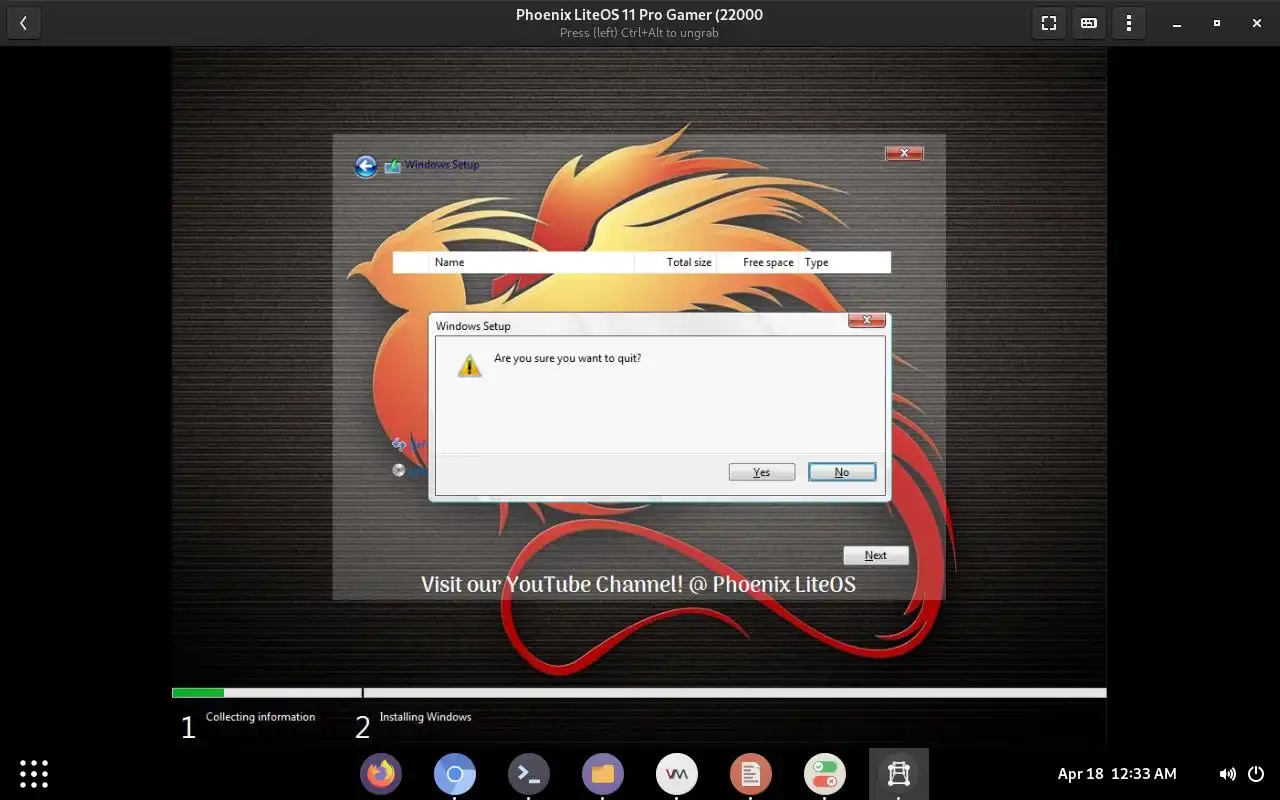
Task: Click the load driver disc icon
Action: click(399, 470)
